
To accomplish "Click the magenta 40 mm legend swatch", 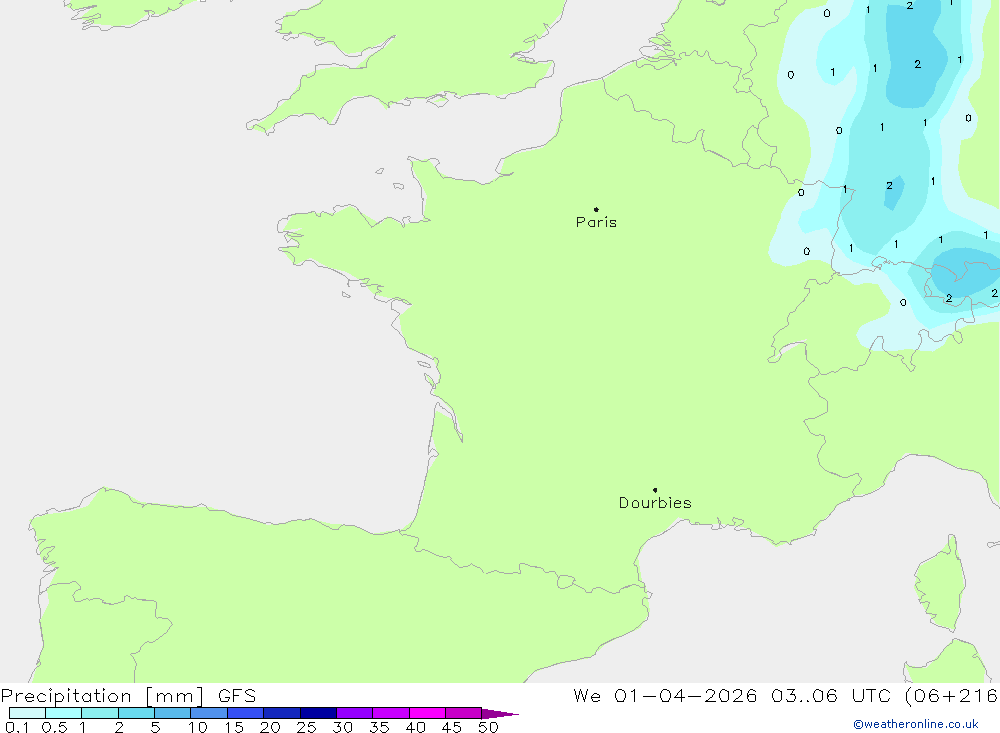I will coord(427,713).
